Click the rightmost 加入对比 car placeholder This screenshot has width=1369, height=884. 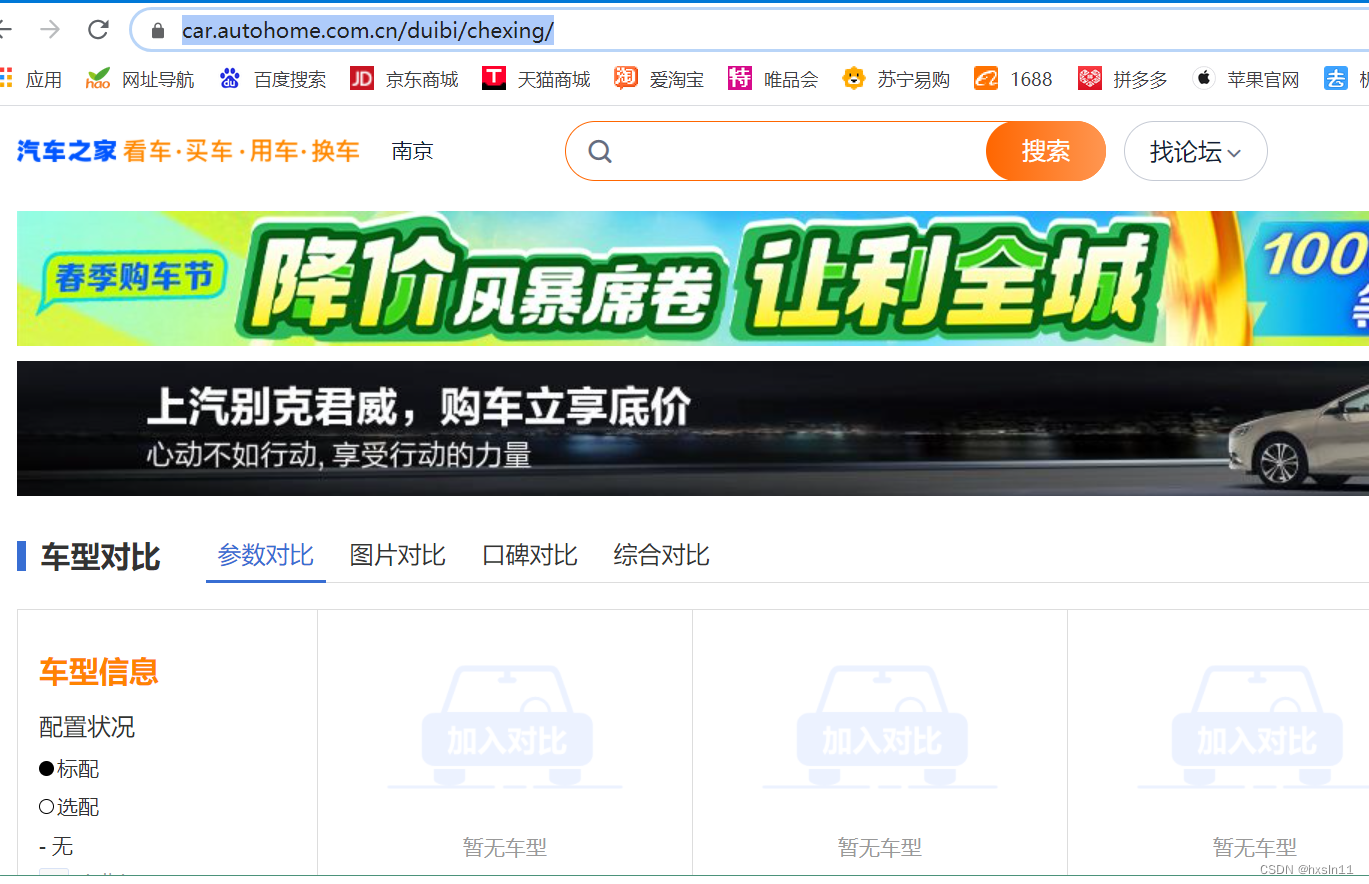(1255, 728)
